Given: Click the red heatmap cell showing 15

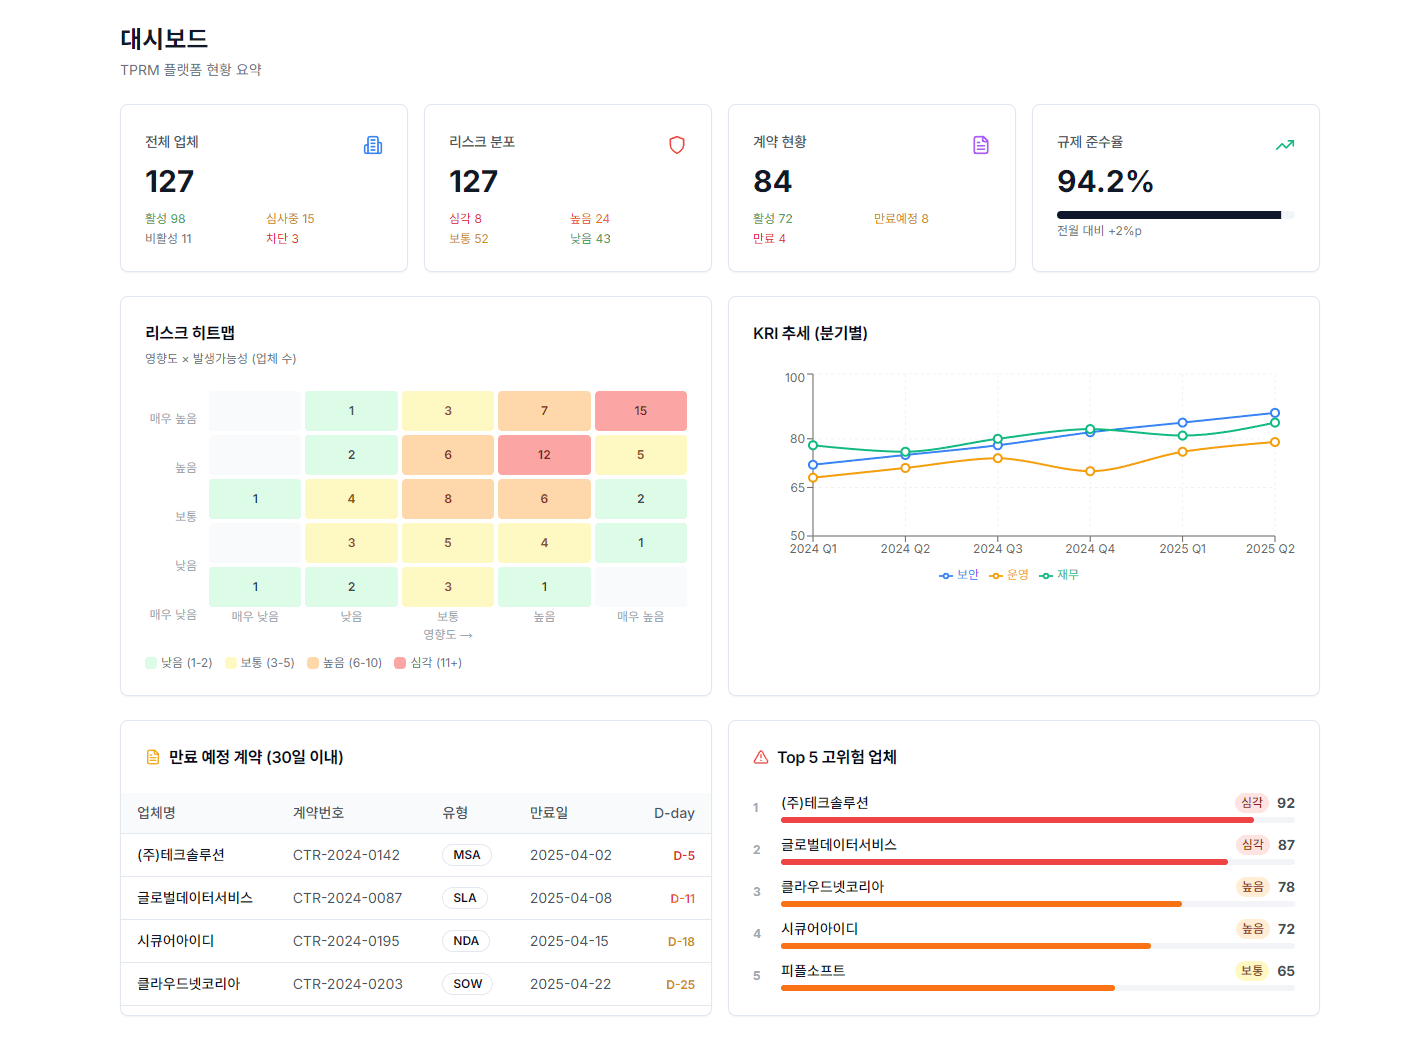Looking at the screenshot, I should tap(640, 411).
